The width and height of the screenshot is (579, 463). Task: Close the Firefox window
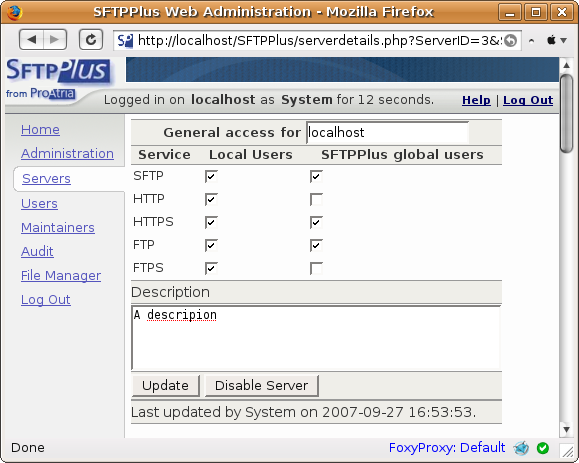562,12
